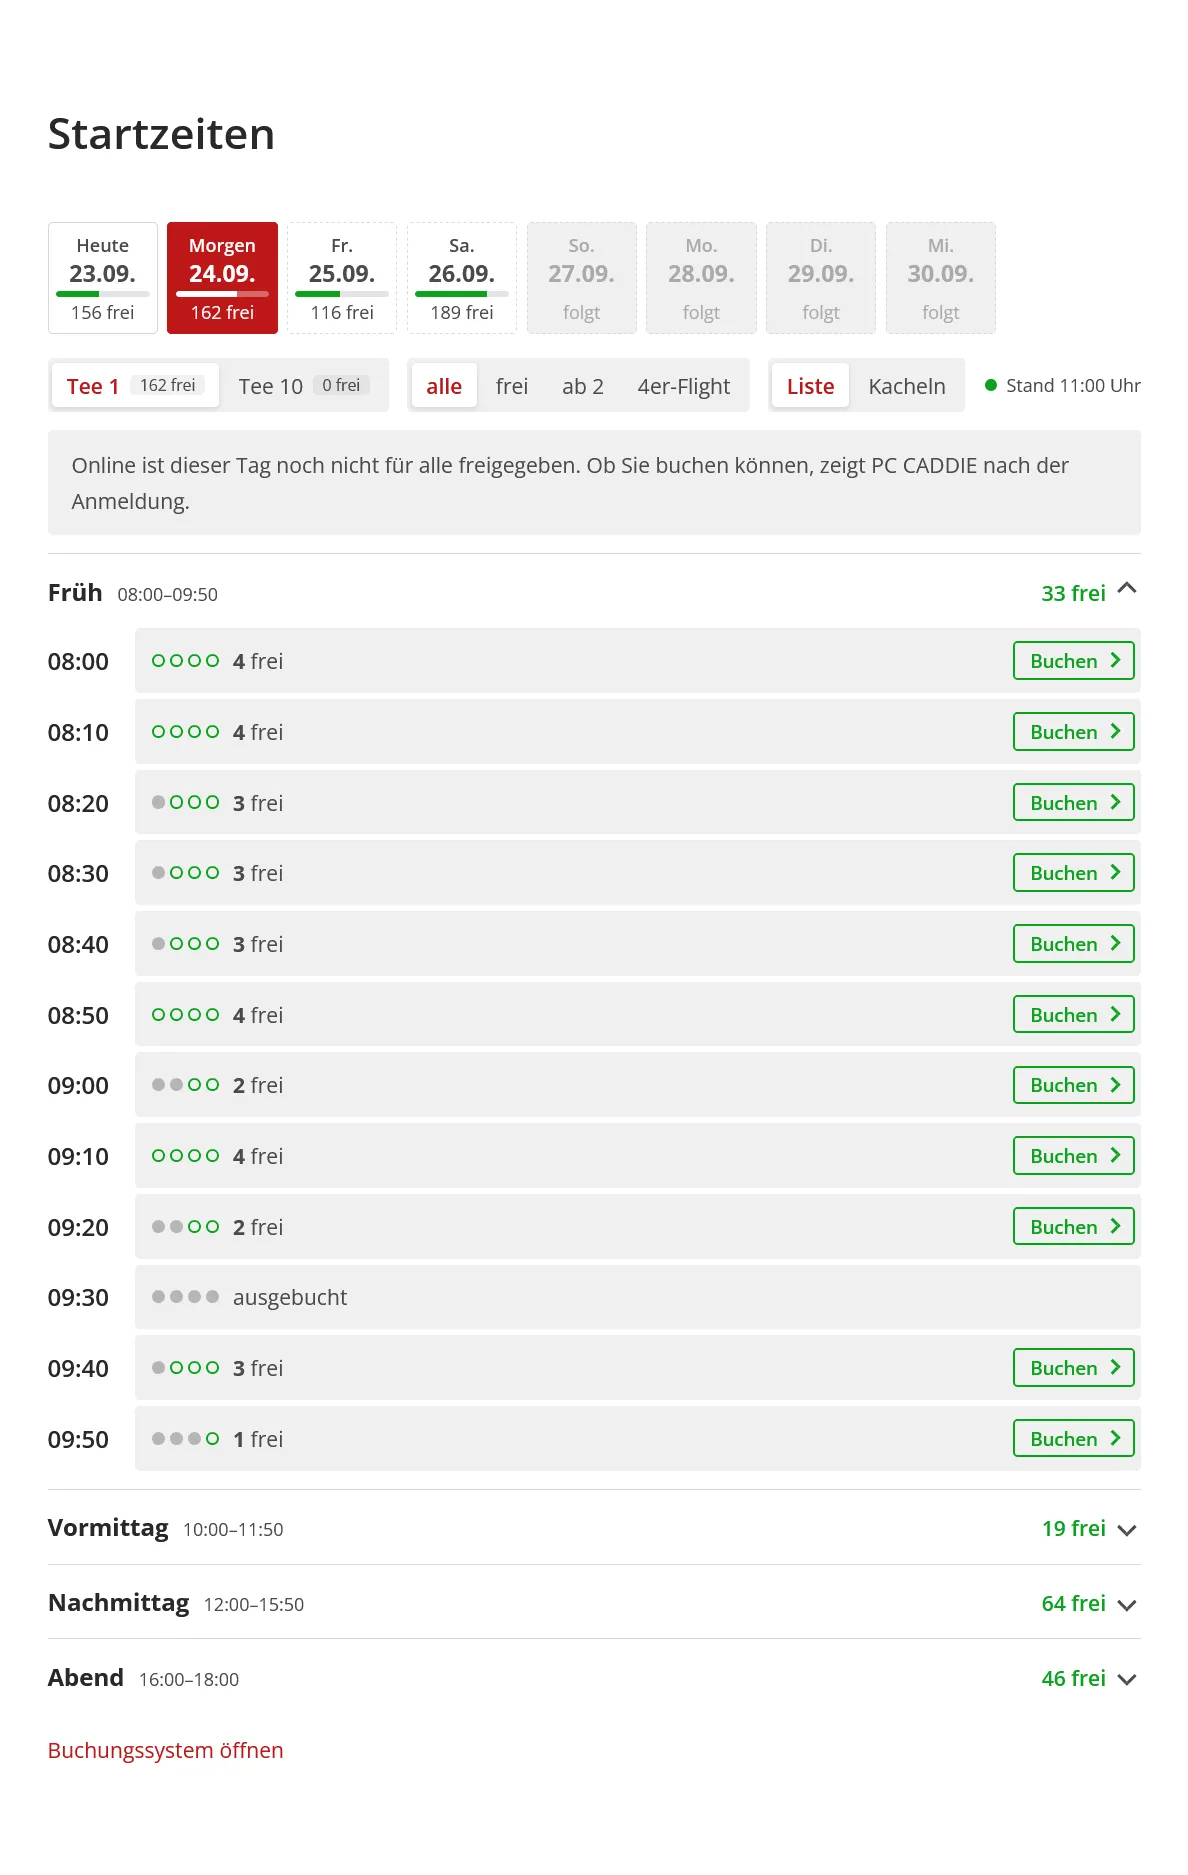Collapse the Früh section chevron
The width and height of the screenshot is (1188, 1875).
[1127, 589]
